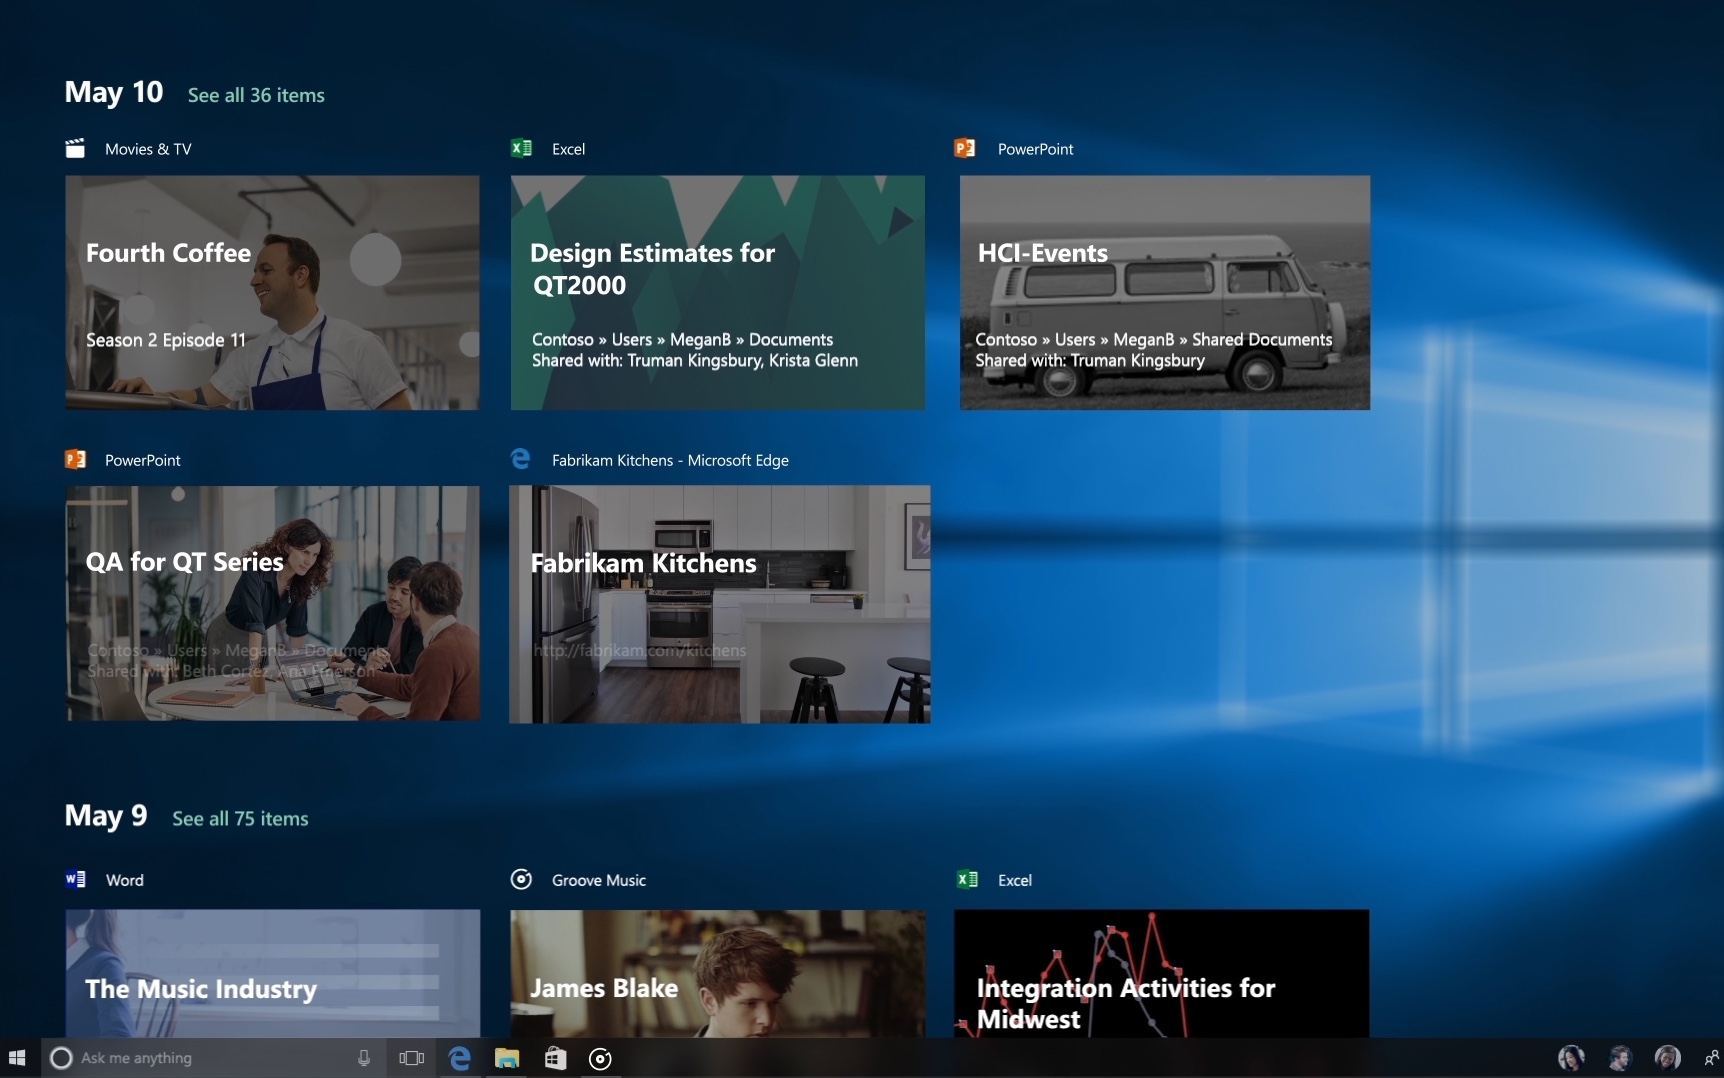Click Groove Music icon above James Blake

point(521,879)
